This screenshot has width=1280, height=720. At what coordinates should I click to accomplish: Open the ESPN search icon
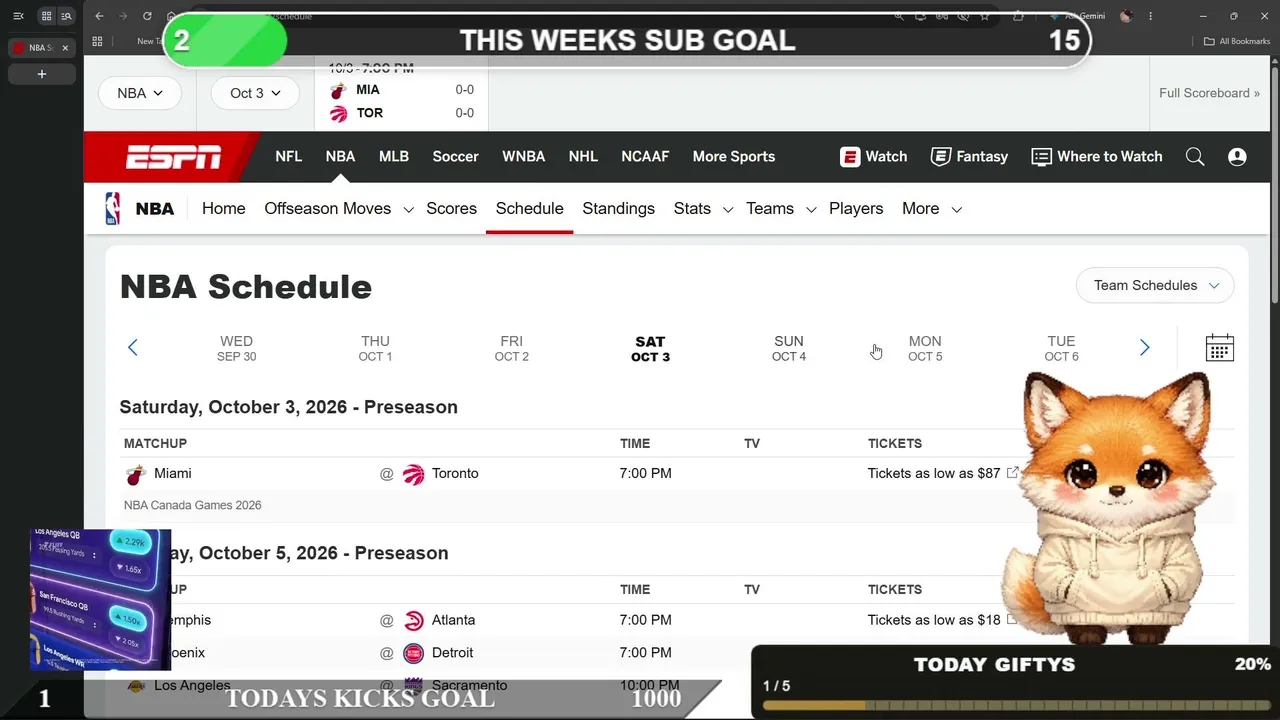coord(1195,157)
